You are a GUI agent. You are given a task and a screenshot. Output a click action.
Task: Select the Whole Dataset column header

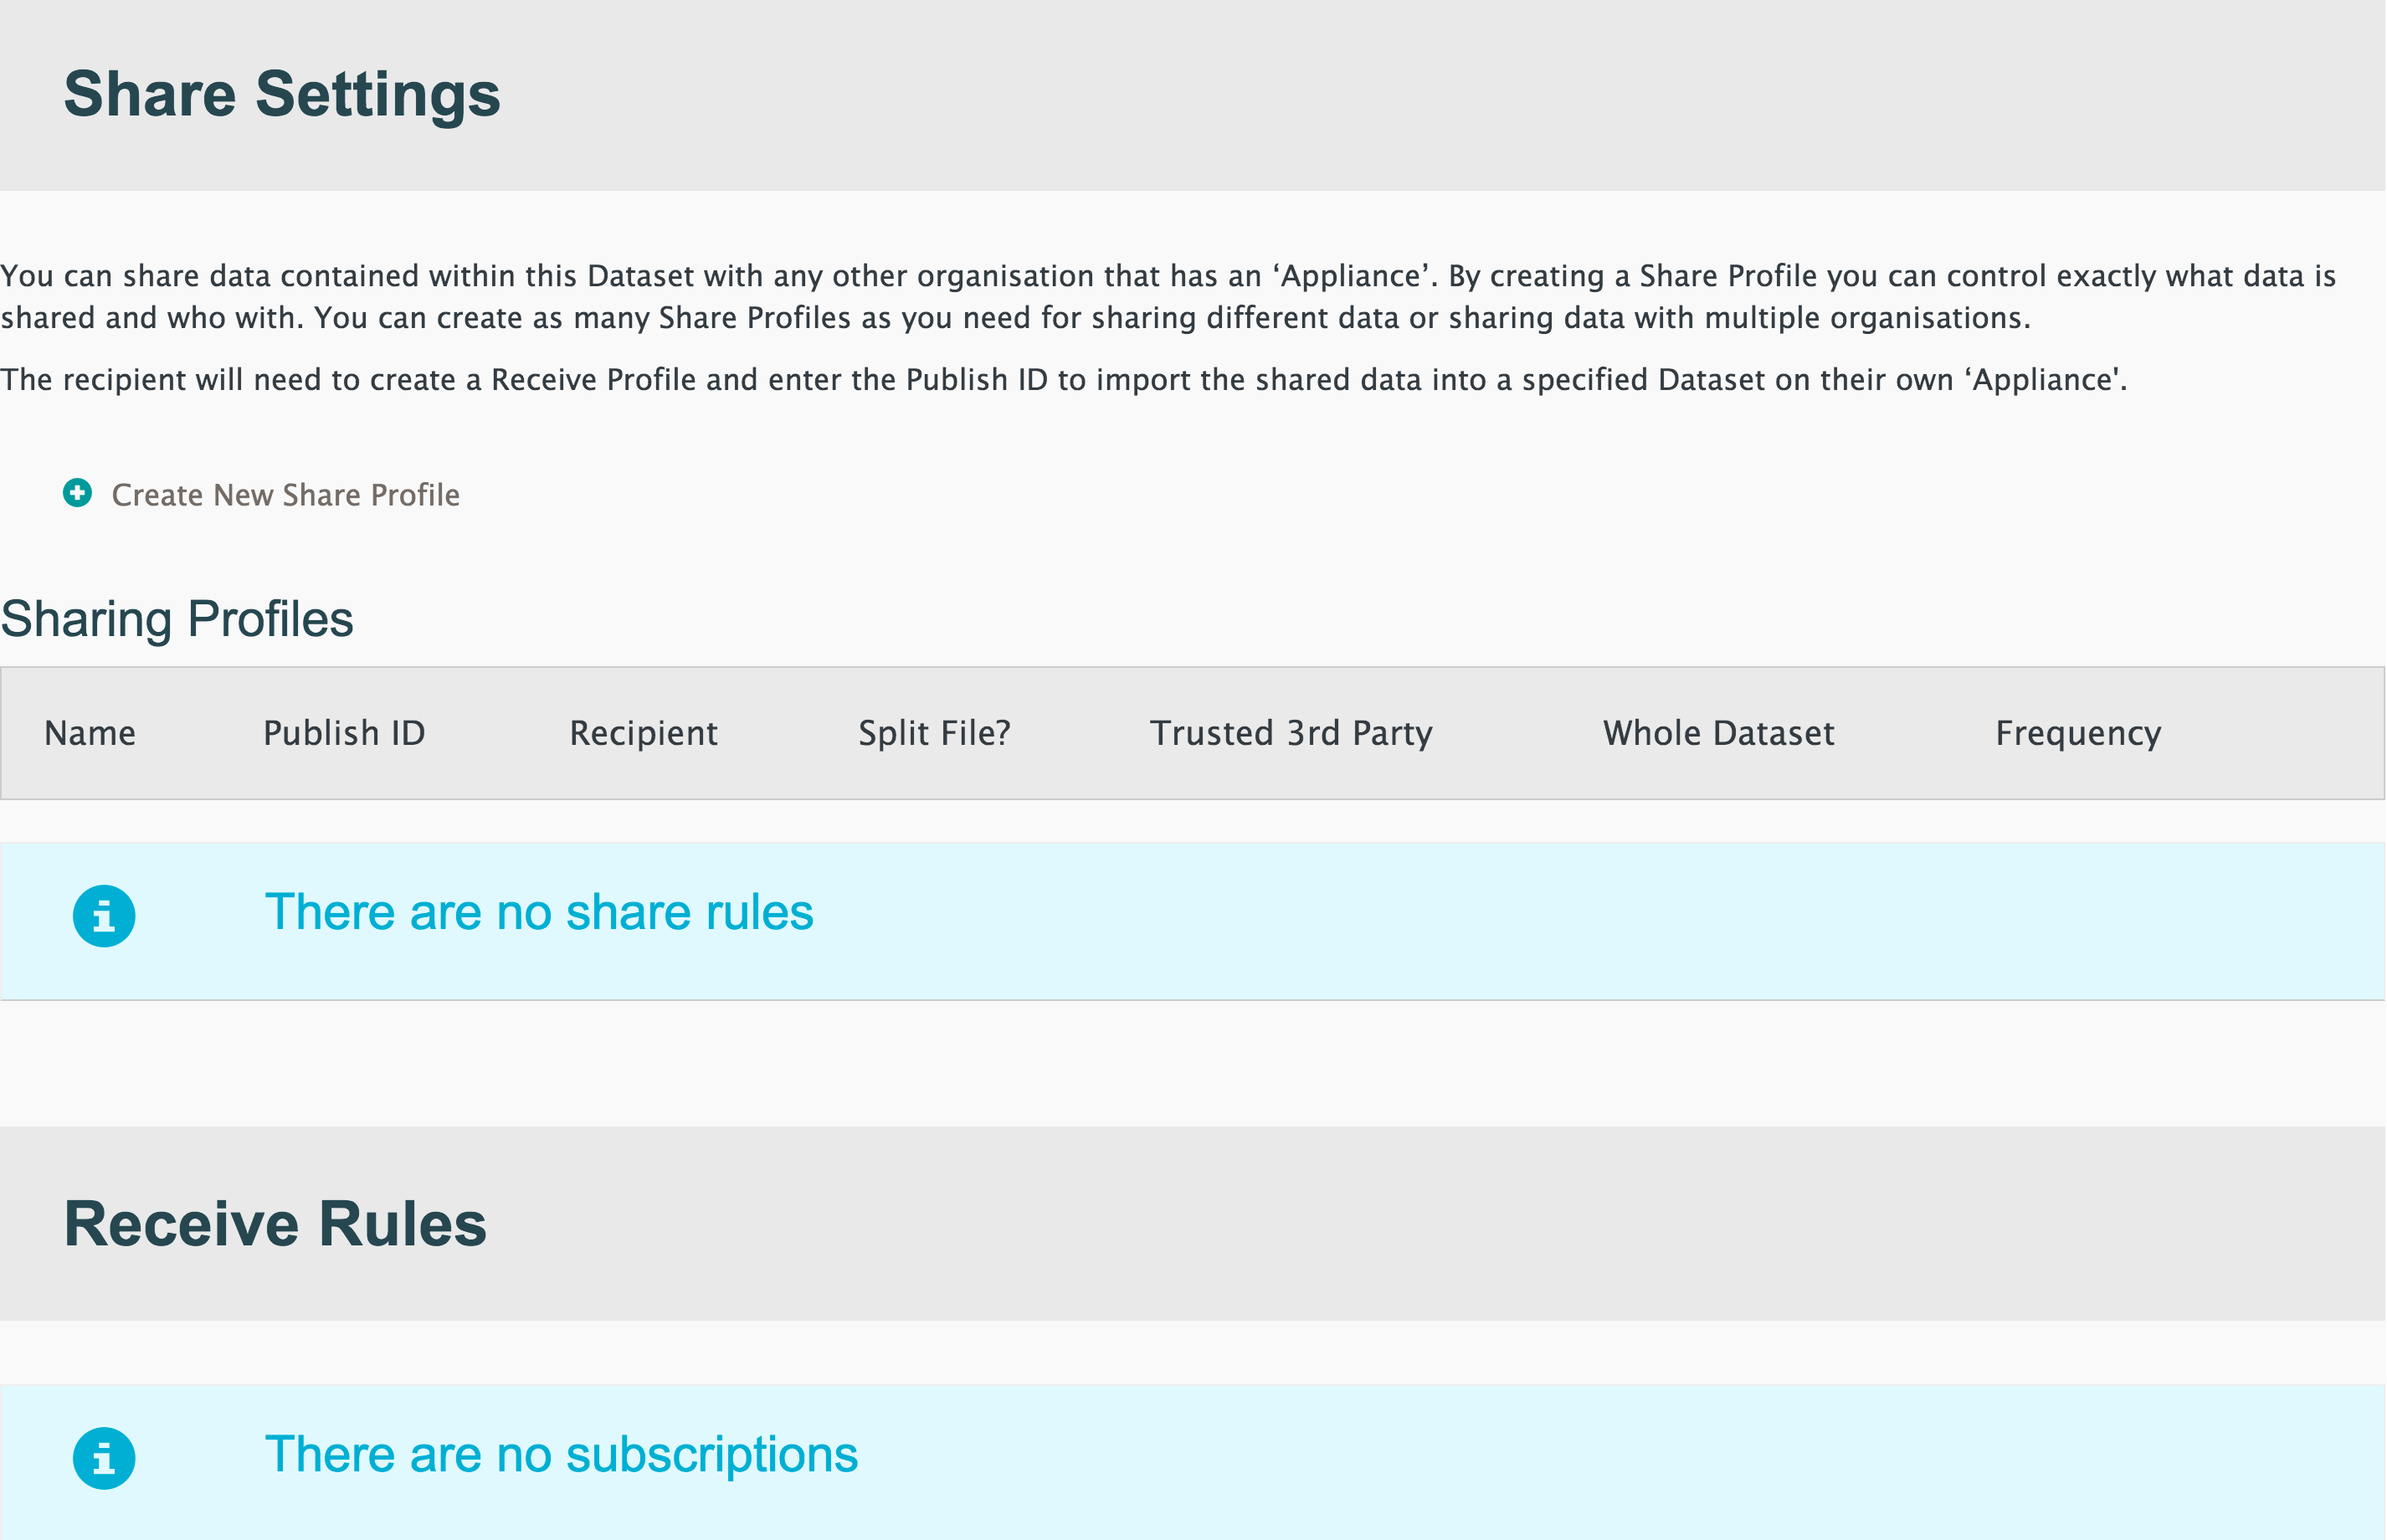coord(1718,733)
